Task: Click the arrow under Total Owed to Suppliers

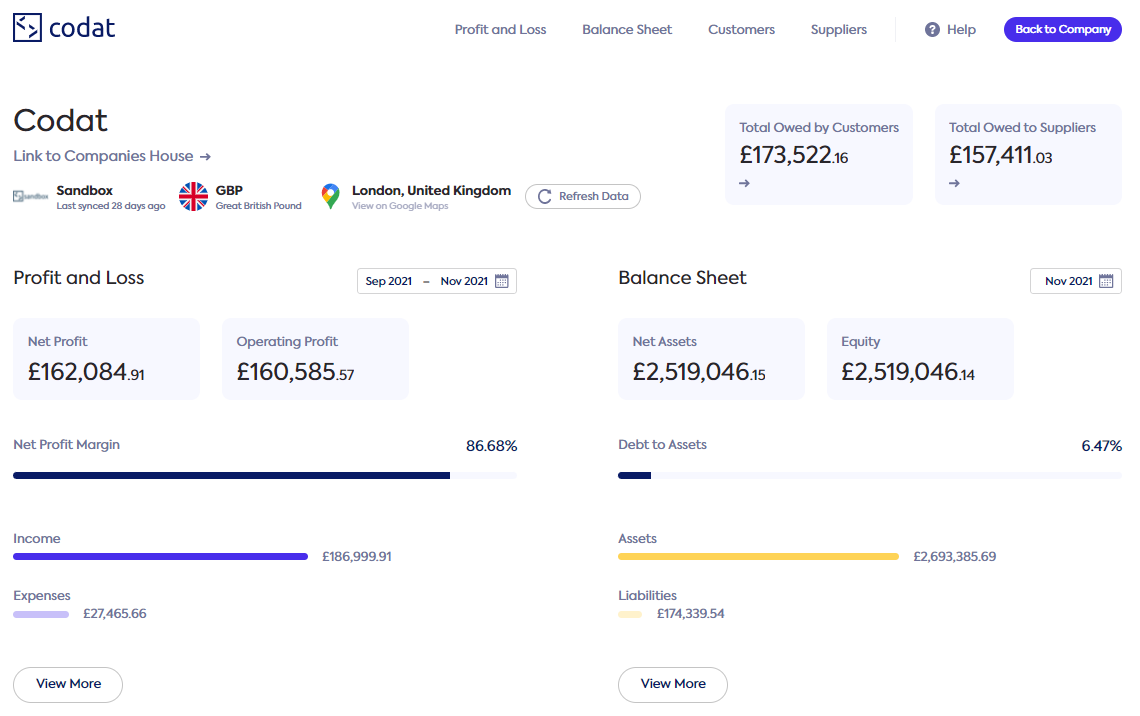Action: tap(954, 183)
